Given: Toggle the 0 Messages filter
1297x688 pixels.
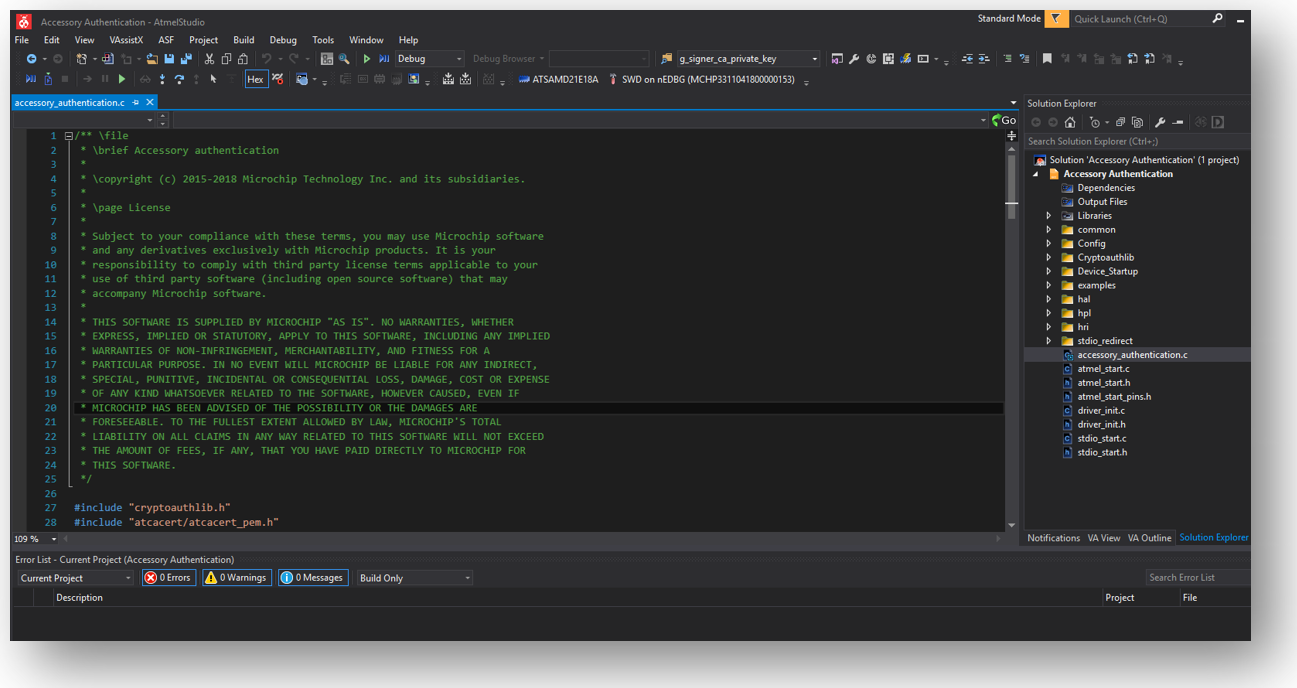Looking at the screenshot, I should tap(313, 578).
